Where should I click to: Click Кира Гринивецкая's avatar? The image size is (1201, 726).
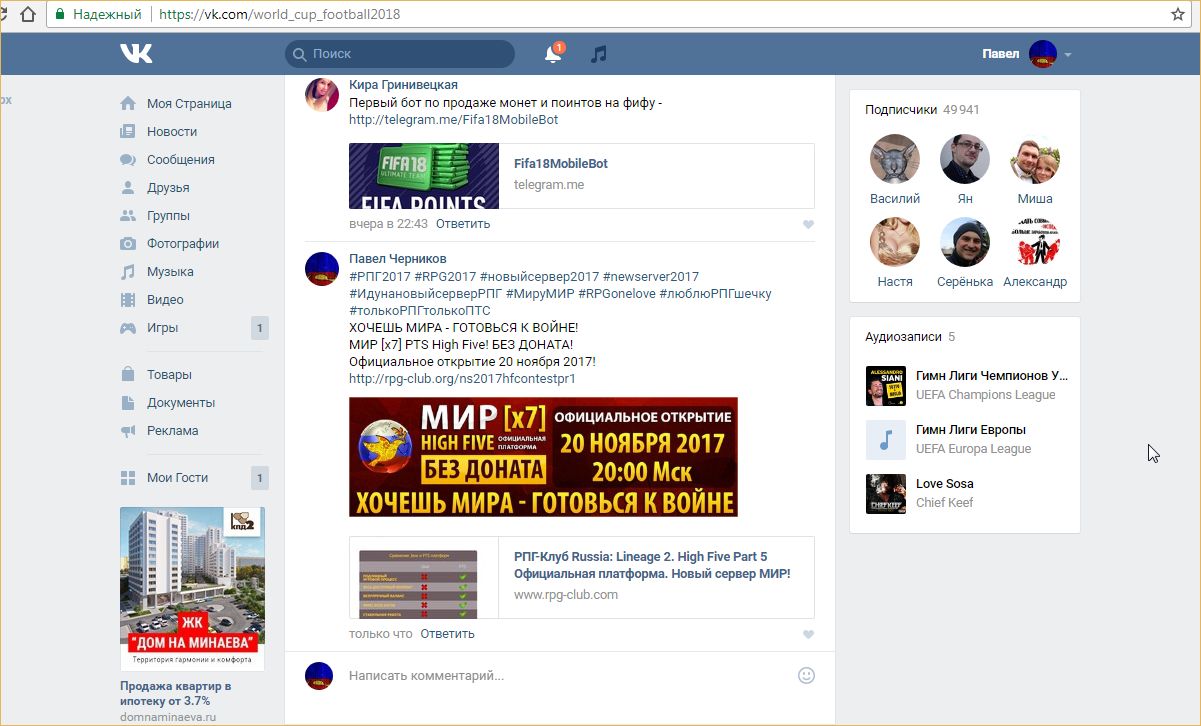tap(322, 94)
